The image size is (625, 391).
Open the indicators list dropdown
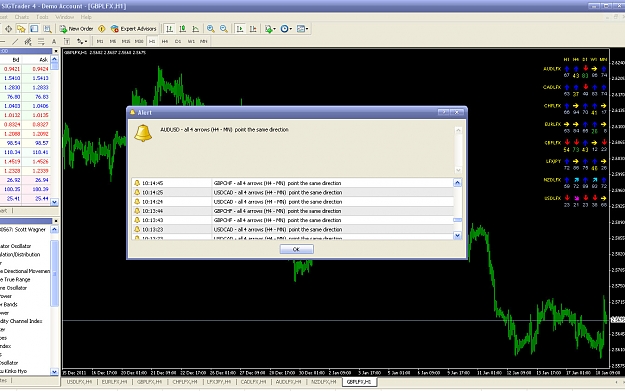[270, 29]
